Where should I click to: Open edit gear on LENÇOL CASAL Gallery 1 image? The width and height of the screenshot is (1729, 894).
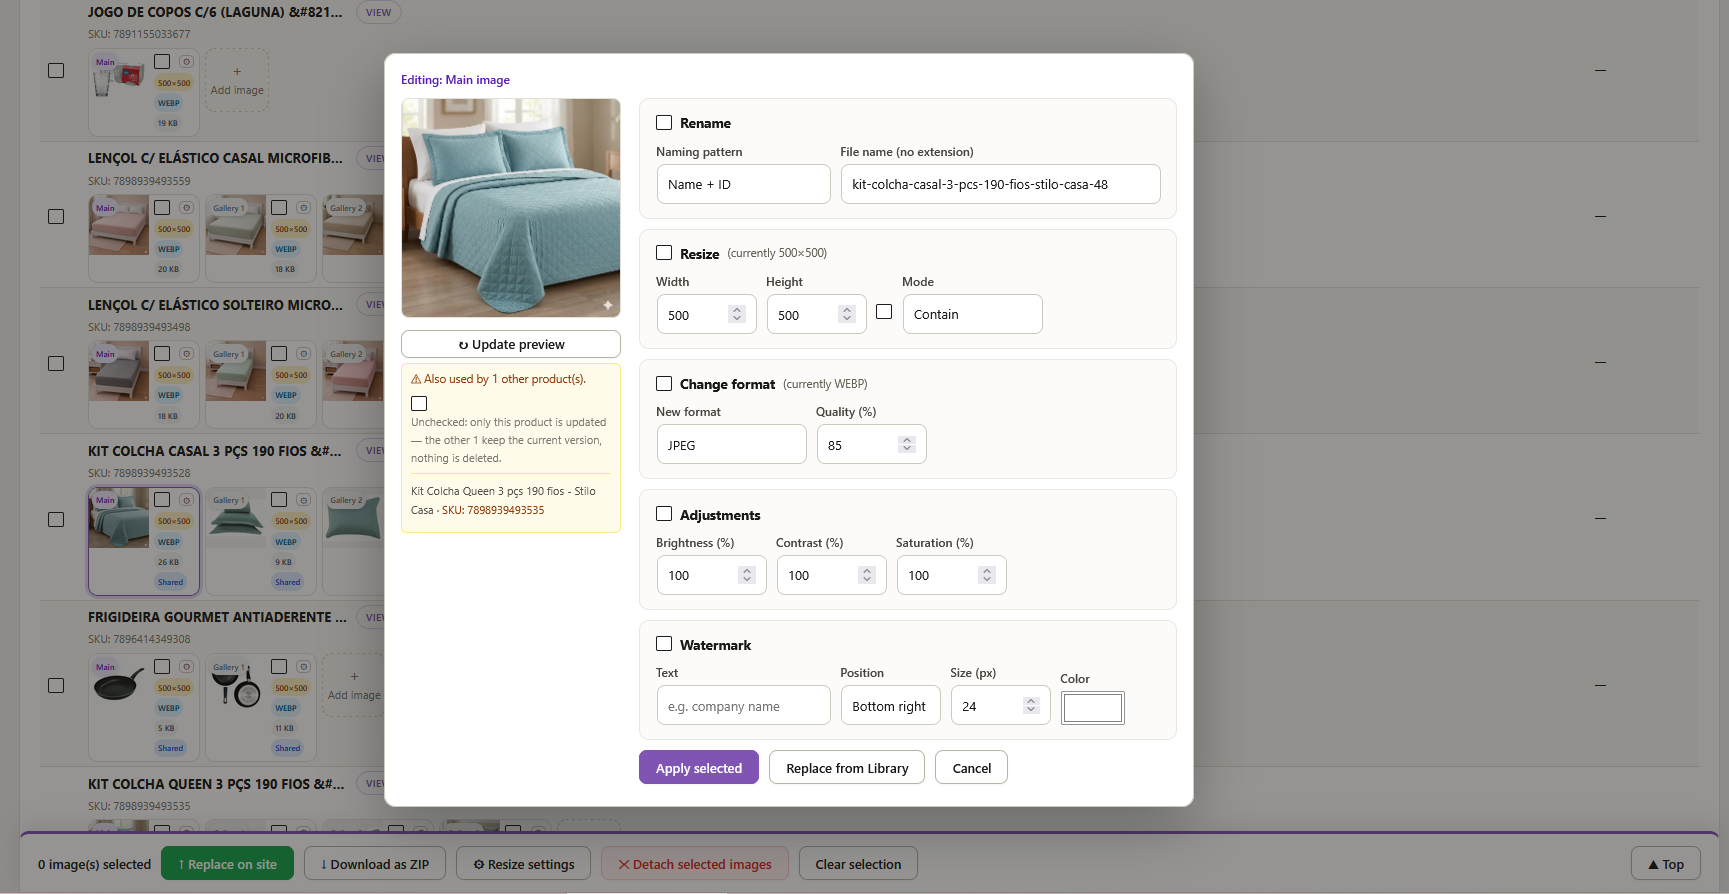pos(303,208)
